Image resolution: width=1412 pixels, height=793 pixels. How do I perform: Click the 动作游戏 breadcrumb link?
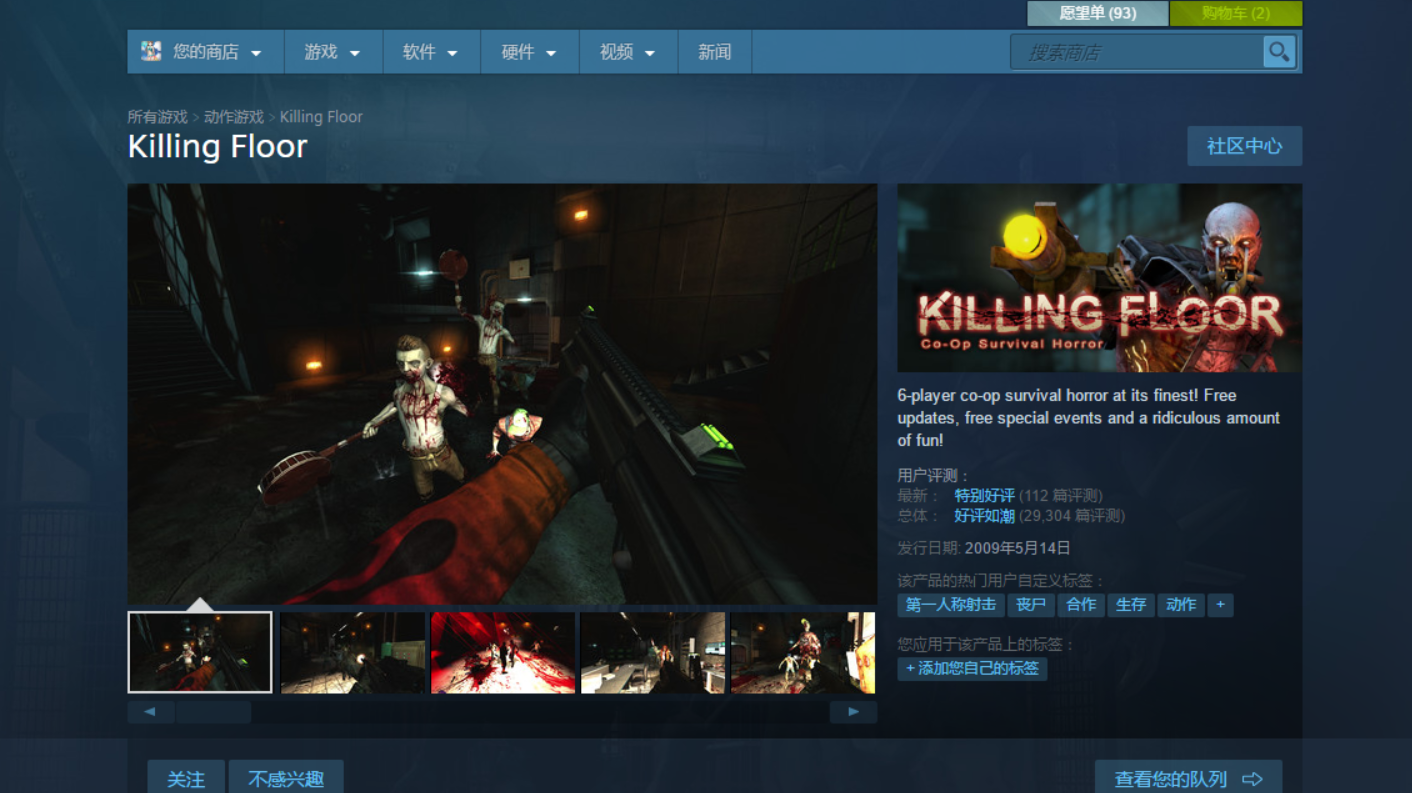pos(234,117)
